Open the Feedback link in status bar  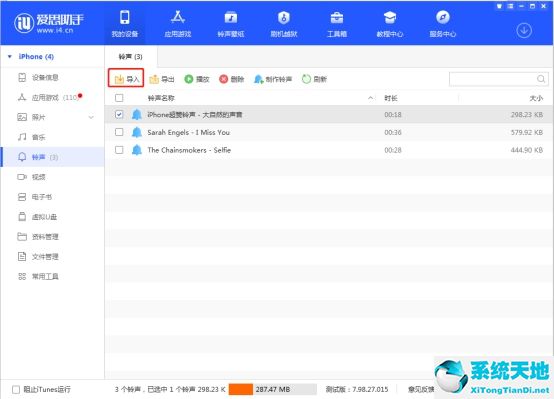coord(421,389)
